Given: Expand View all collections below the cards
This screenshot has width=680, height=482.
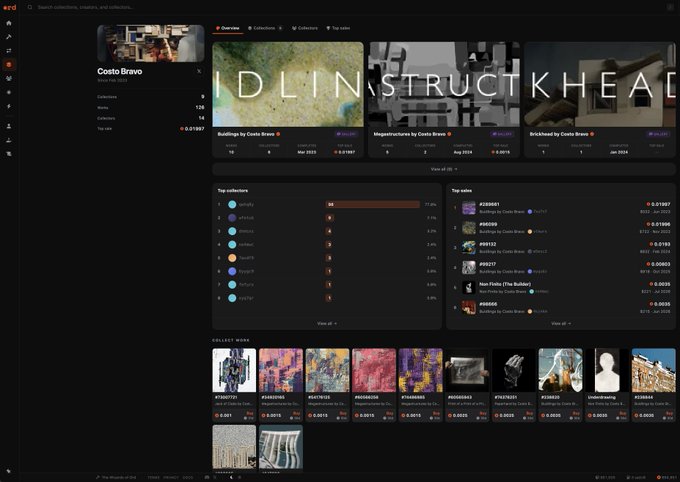Looking at the screenshot, I should point(444,169).
